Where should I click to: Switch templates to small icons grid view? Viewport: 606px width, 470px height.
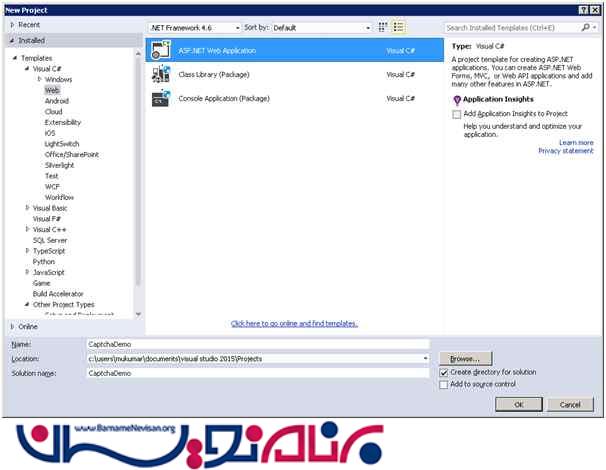point(383,27)
